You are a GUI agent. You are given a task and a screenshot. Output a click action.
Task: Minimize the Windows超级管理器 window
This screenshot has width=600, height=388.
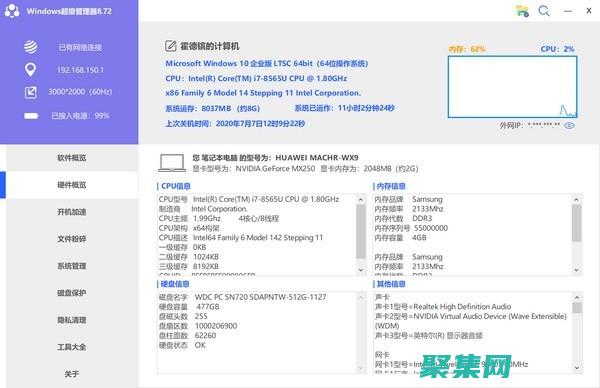[568, 11]
